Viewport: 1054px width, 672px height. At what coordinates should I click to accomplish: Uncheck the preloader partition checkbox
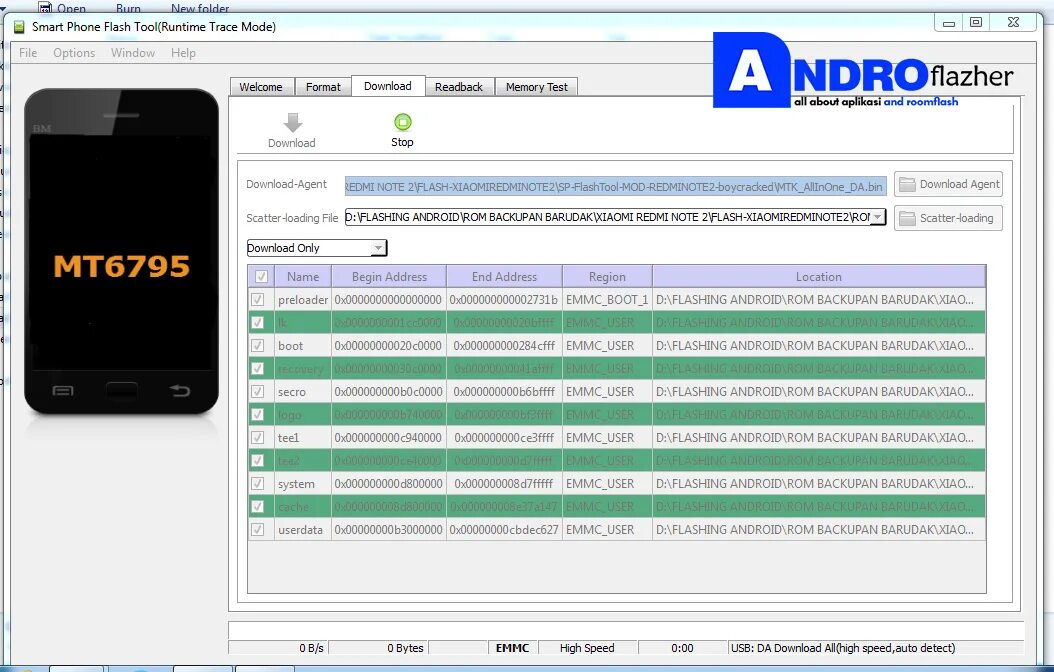(x=257, y=300)
